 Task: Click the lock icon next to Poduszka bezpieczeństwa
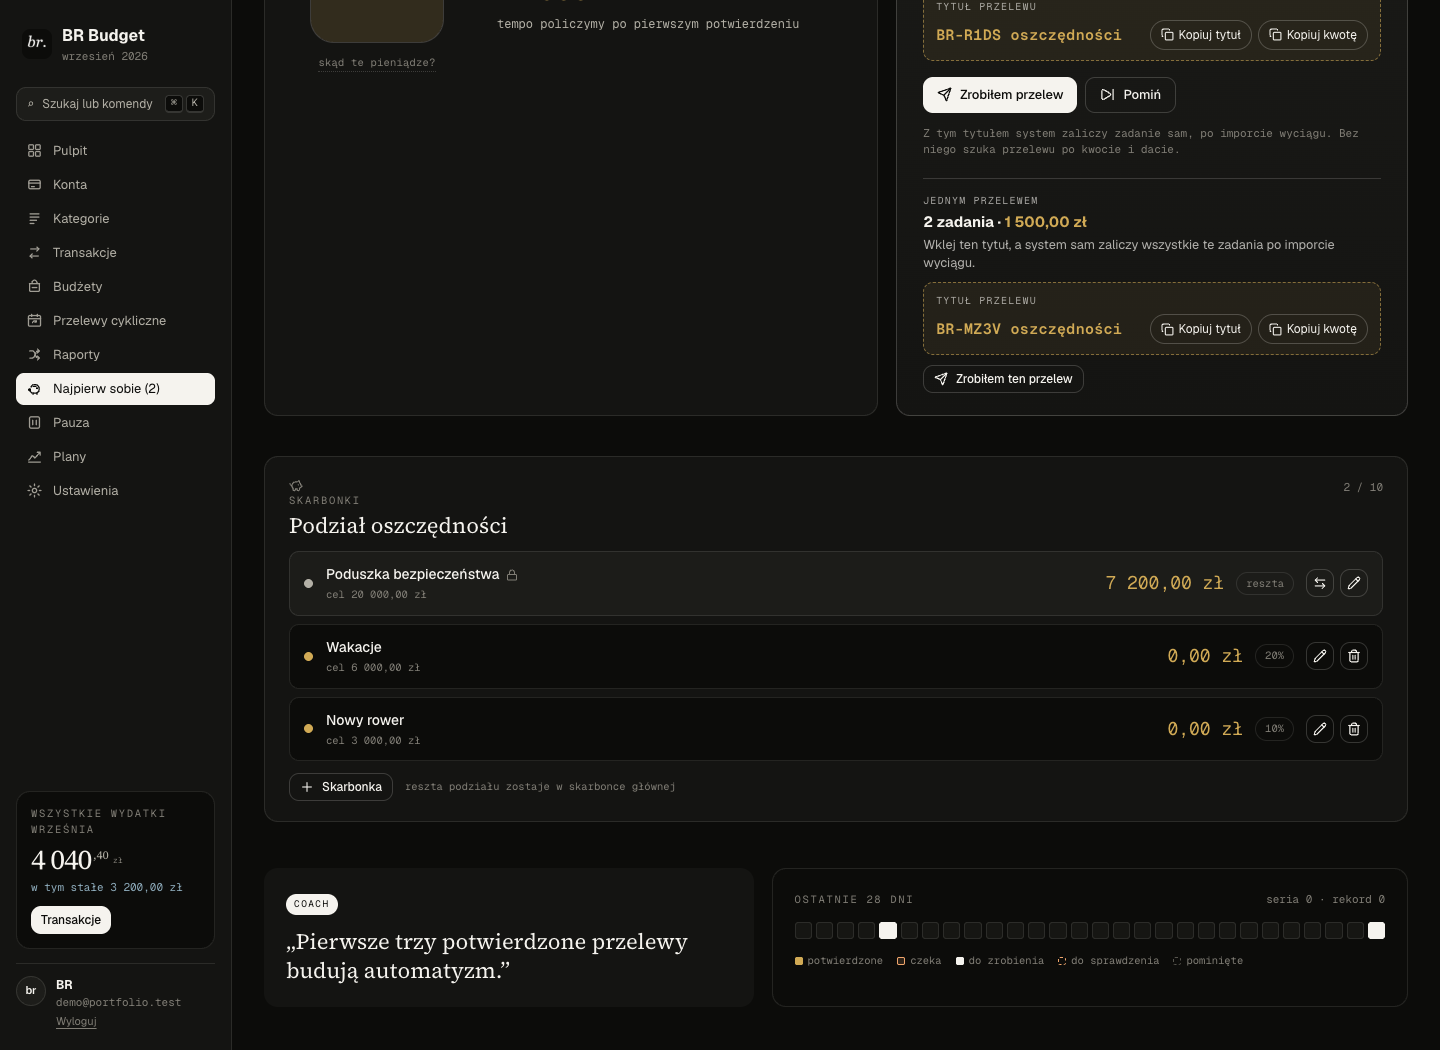[512, 575]
